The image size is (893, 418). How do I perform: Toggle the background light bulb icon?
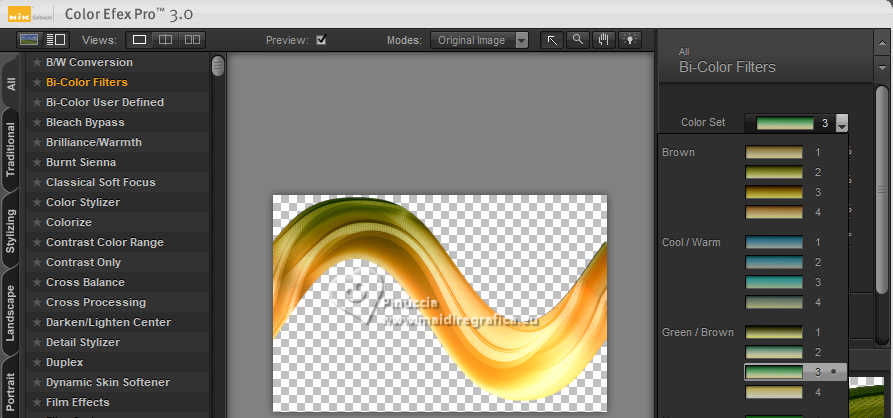[x=630, y=40]
